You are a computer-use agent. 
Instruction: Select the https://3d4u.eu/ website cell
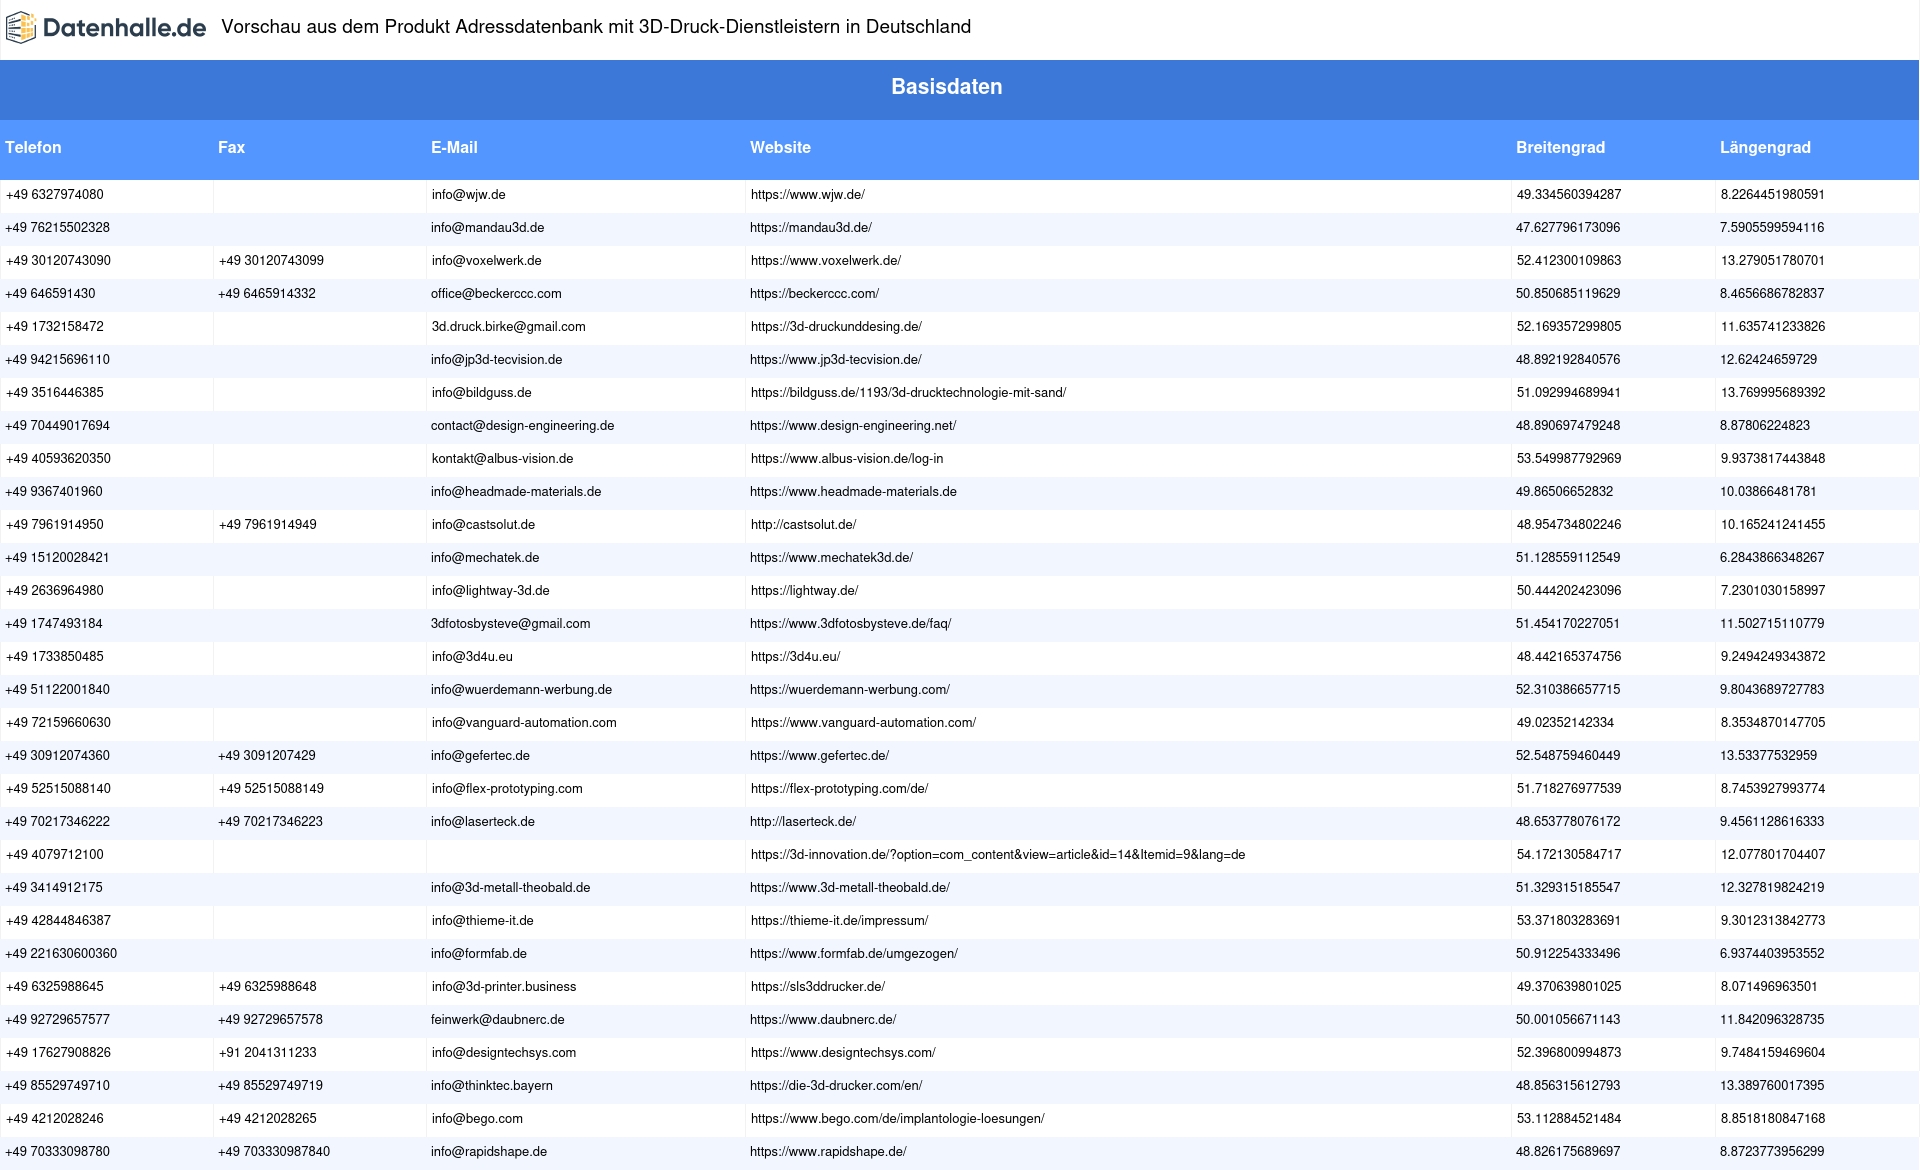[x=796, y=657]
